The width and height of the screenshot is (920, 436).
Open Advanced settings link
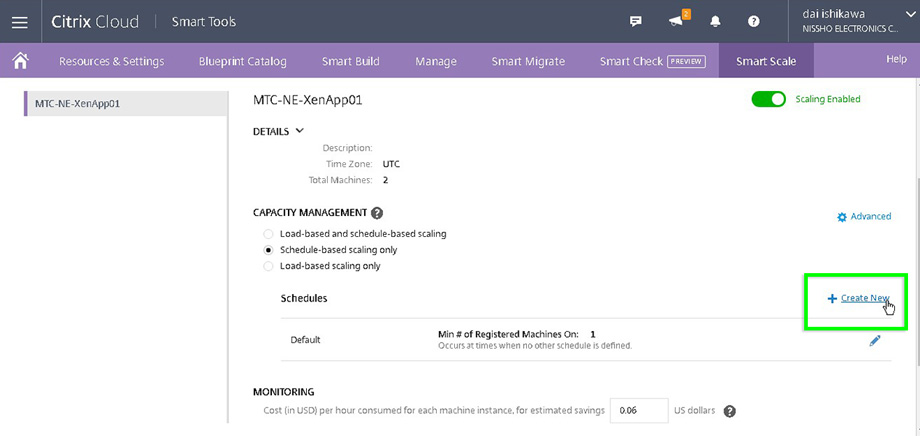click(864, 216)
